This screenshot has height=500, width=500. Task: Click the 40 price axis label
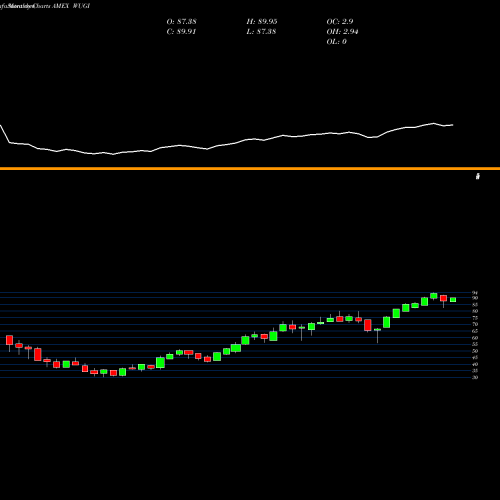475,364
